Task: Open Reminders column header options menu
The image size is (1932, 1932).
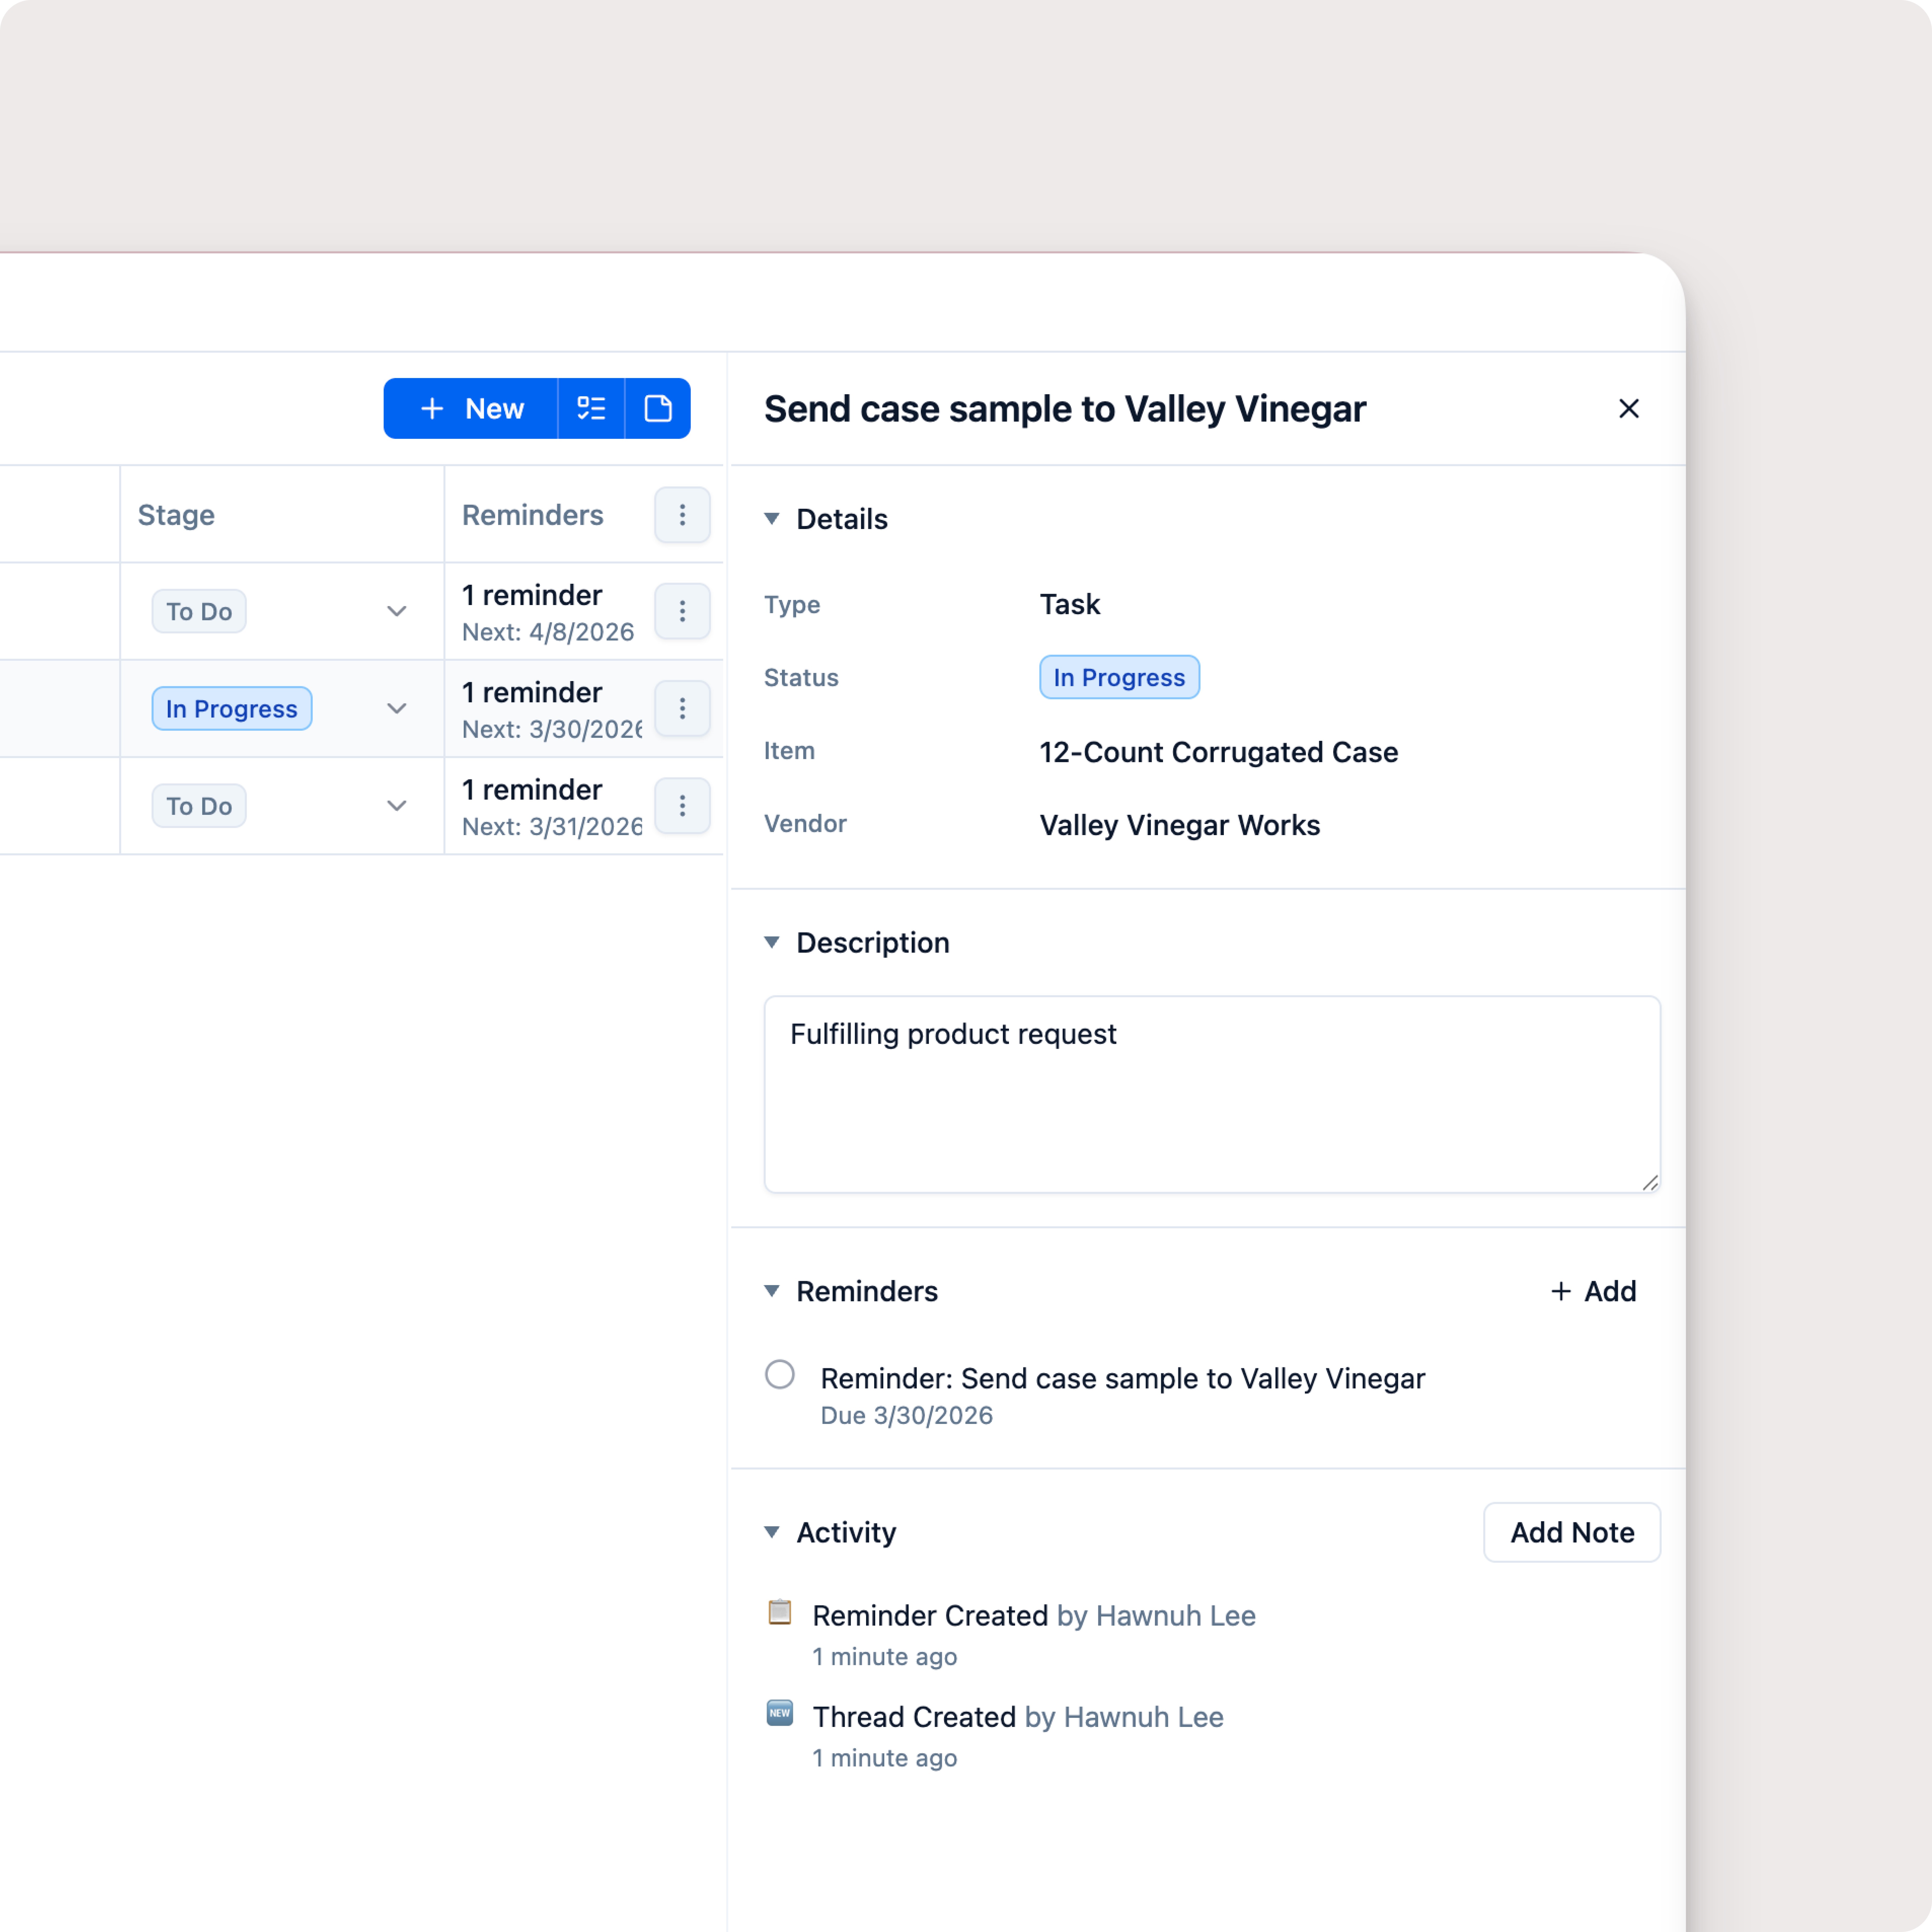Action: coord(682,515)
